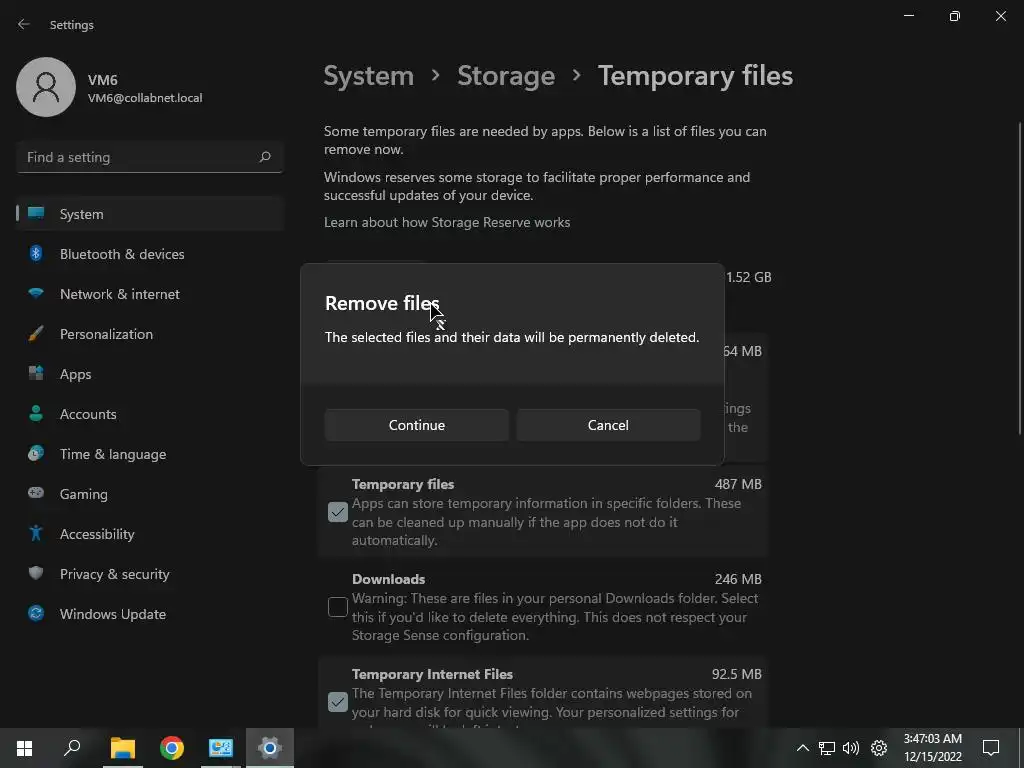
Task: Click the settings page vertical scrollbar
Action: click(x=1020, y=278)
